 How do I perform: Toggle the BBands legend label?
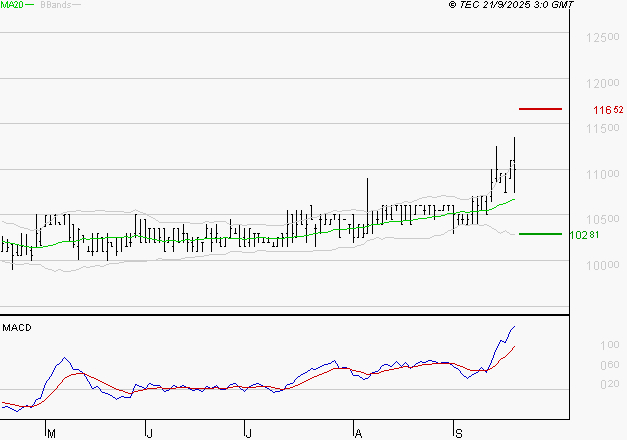point(54,5)
